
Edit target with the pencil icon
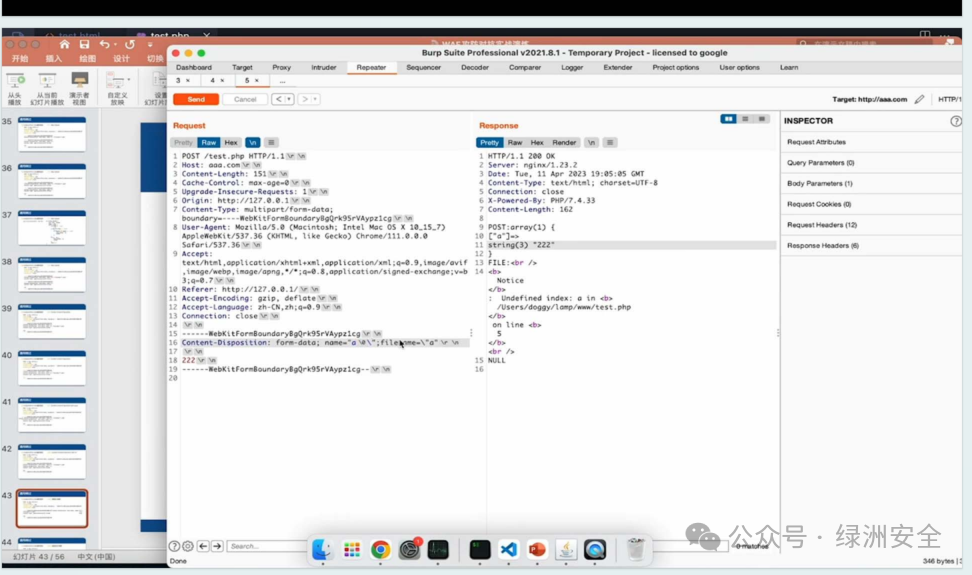pyautogui.click(x=919, y=99)
